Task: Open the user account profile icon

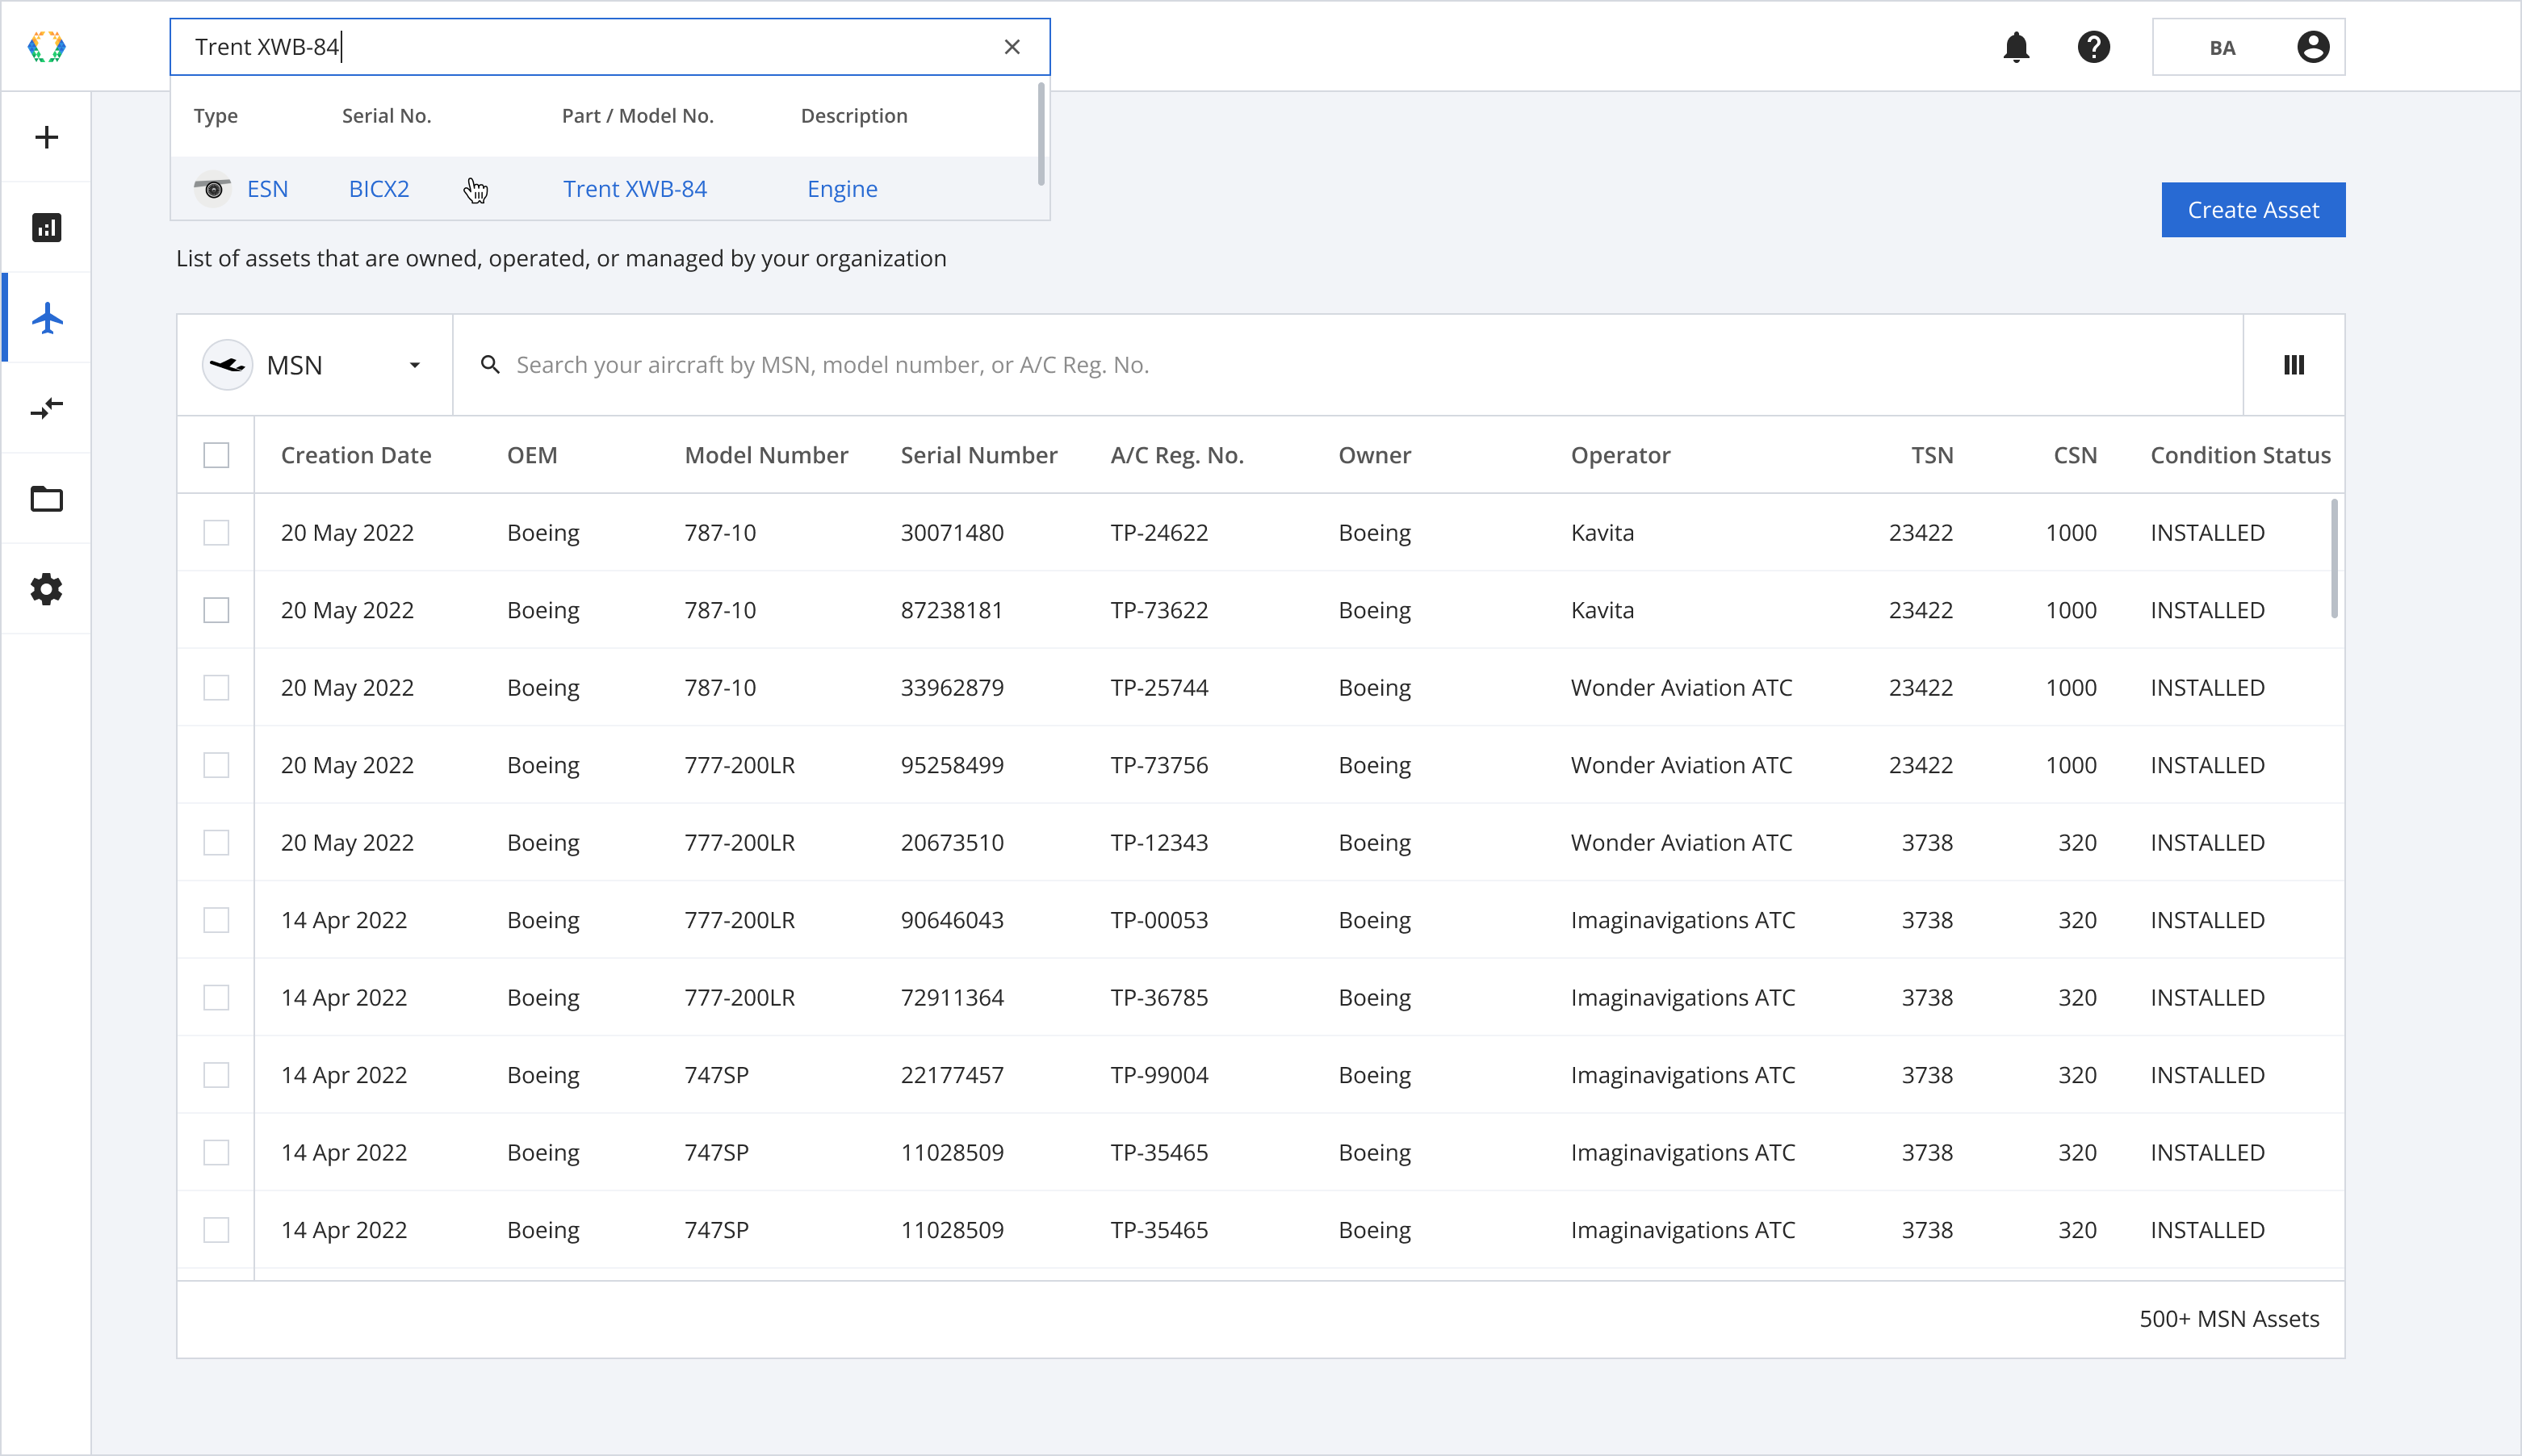Action: (x=2312, y=47)
